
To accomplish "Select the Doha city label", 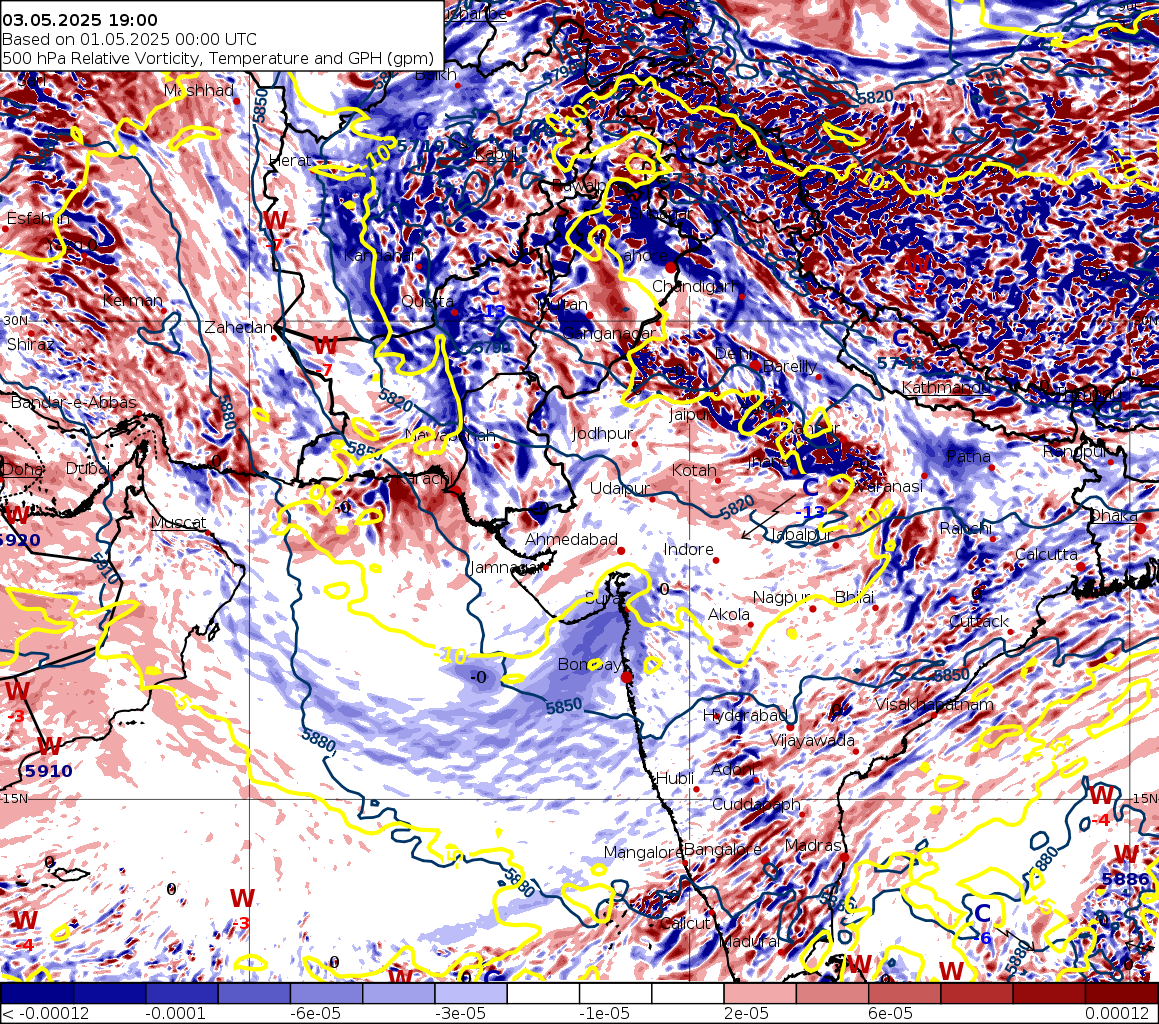I will 21,469.
